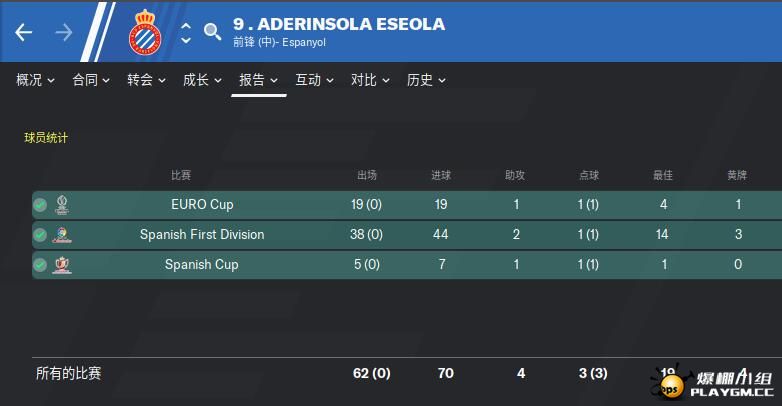This screenshot has height=406, width=782.
Task: Expand the 概况 dropdown menu
Action: 35,80
